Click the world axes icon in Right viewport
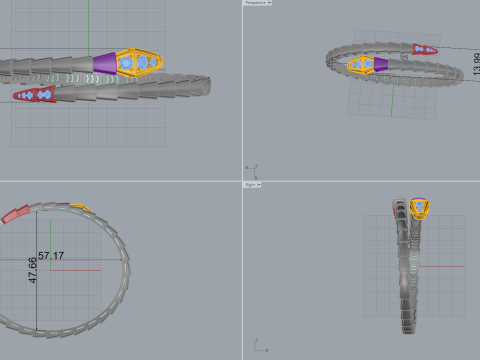480x360 pixels. pyautogui.click(x=261, y=346)
